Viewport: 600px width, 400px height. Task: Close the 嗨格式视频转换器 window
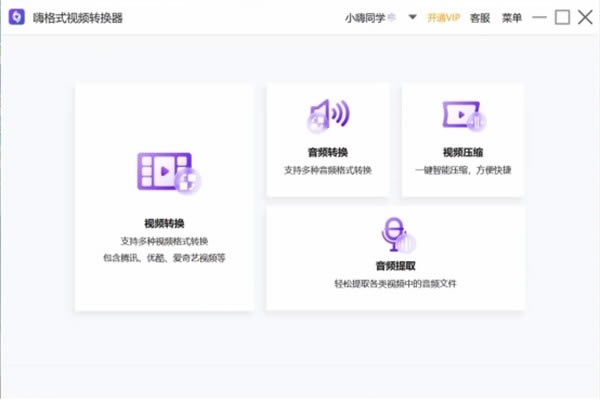coord(585,17)
